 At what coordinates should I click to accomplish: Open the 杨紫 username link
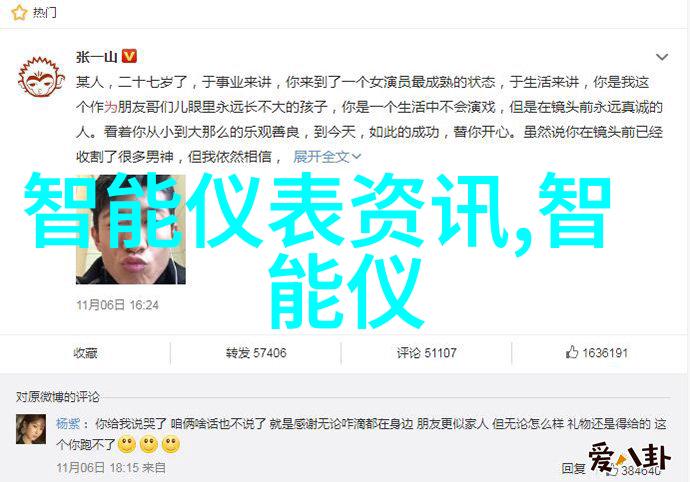point(68,423)
